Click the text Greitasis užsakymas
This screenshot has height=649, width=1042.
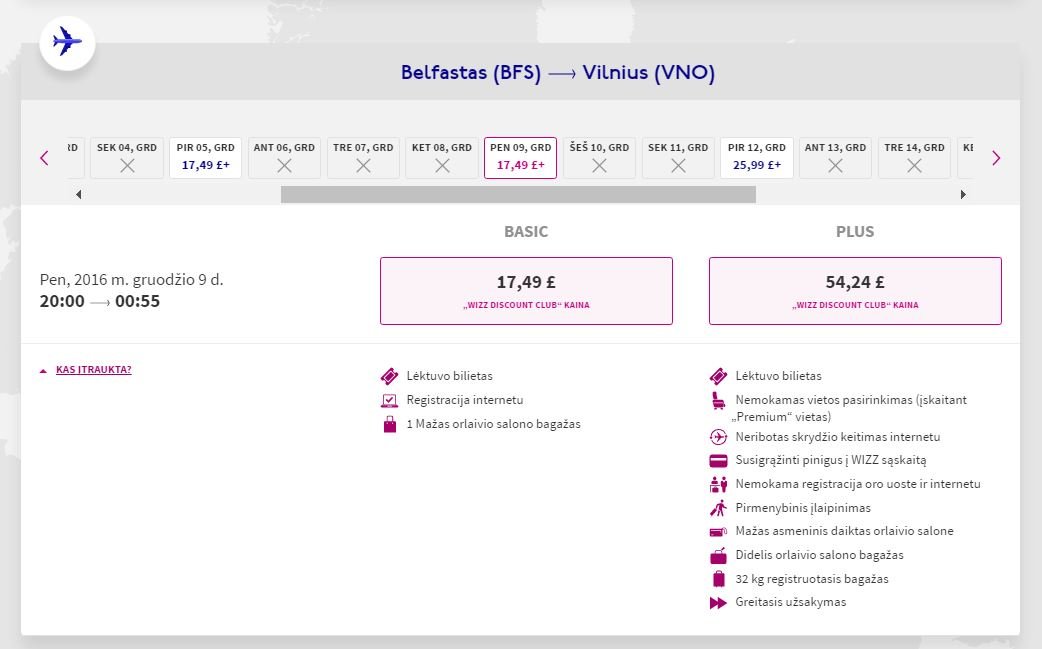click(791, 603)
